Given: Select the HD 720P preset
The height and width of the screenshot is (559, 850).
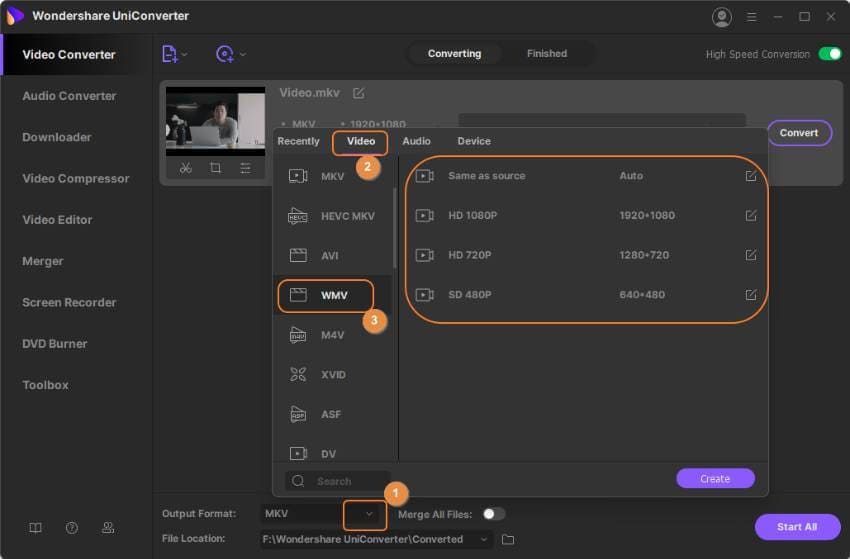Looking at the screenshot, I should click(585, 255).
